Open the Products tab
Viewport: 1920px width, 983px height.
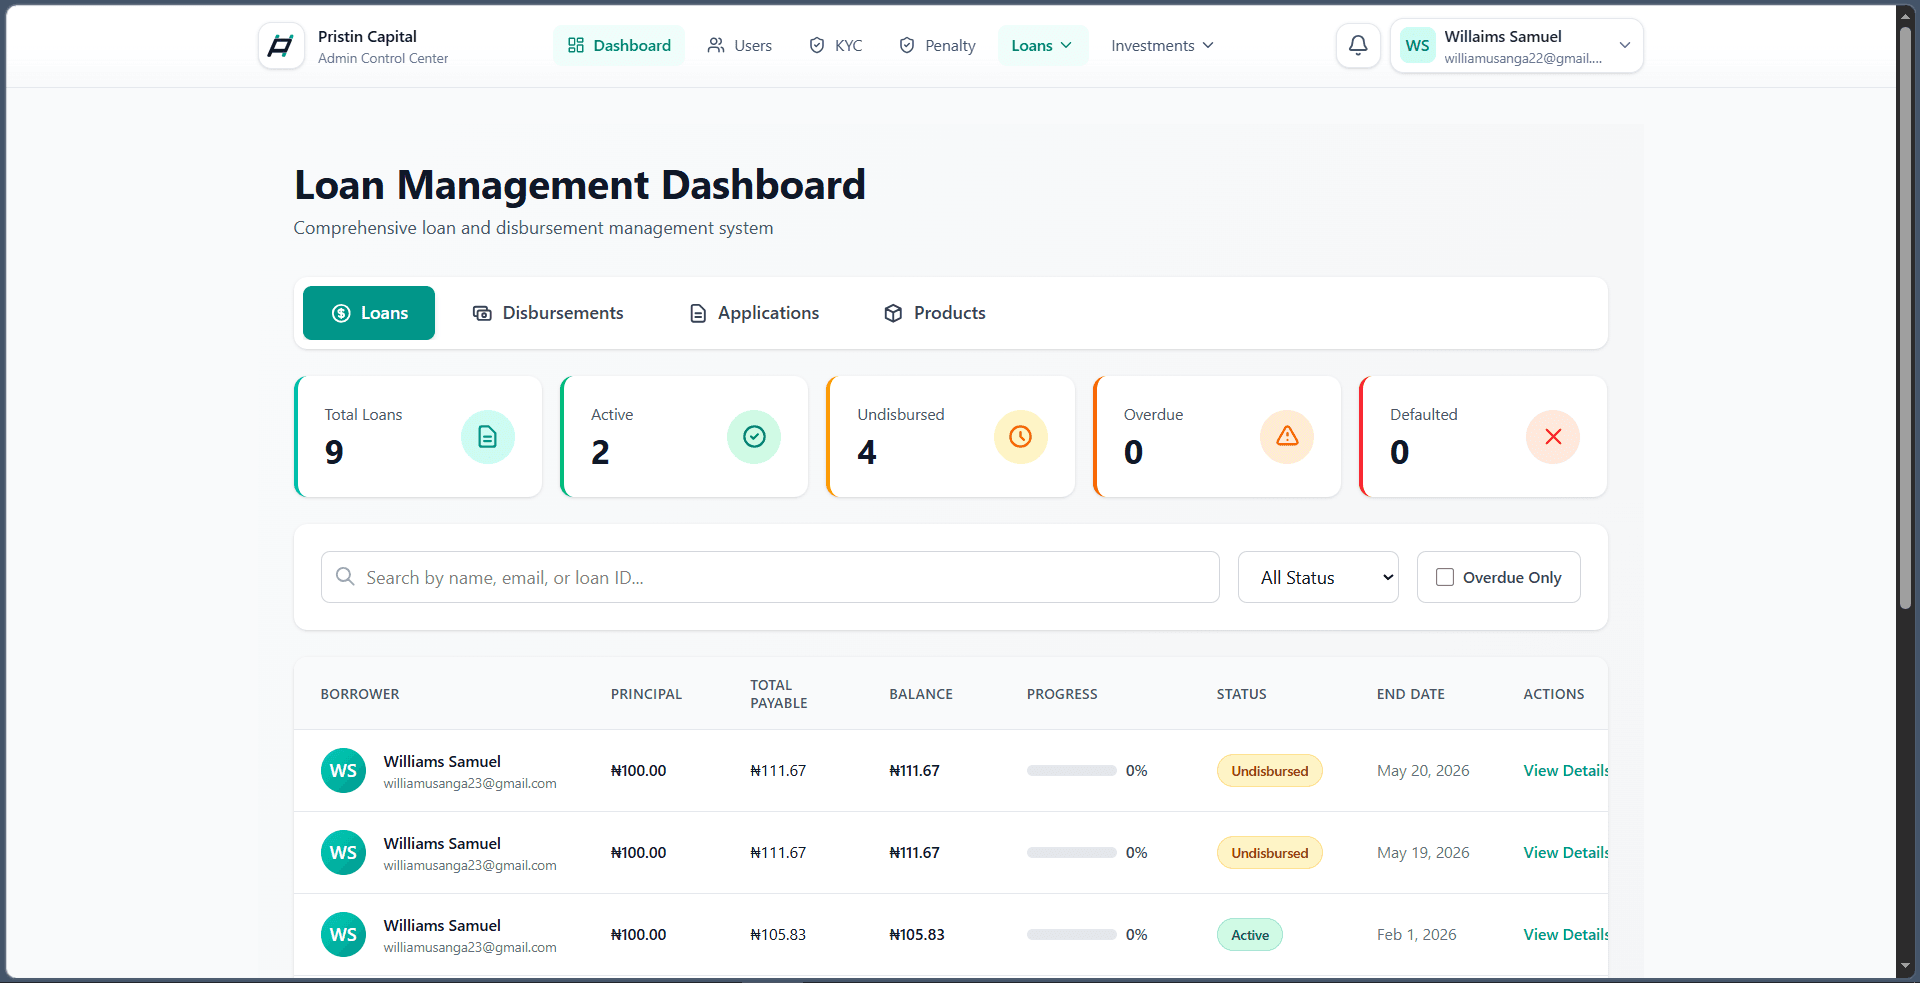(x=935, y=313)
